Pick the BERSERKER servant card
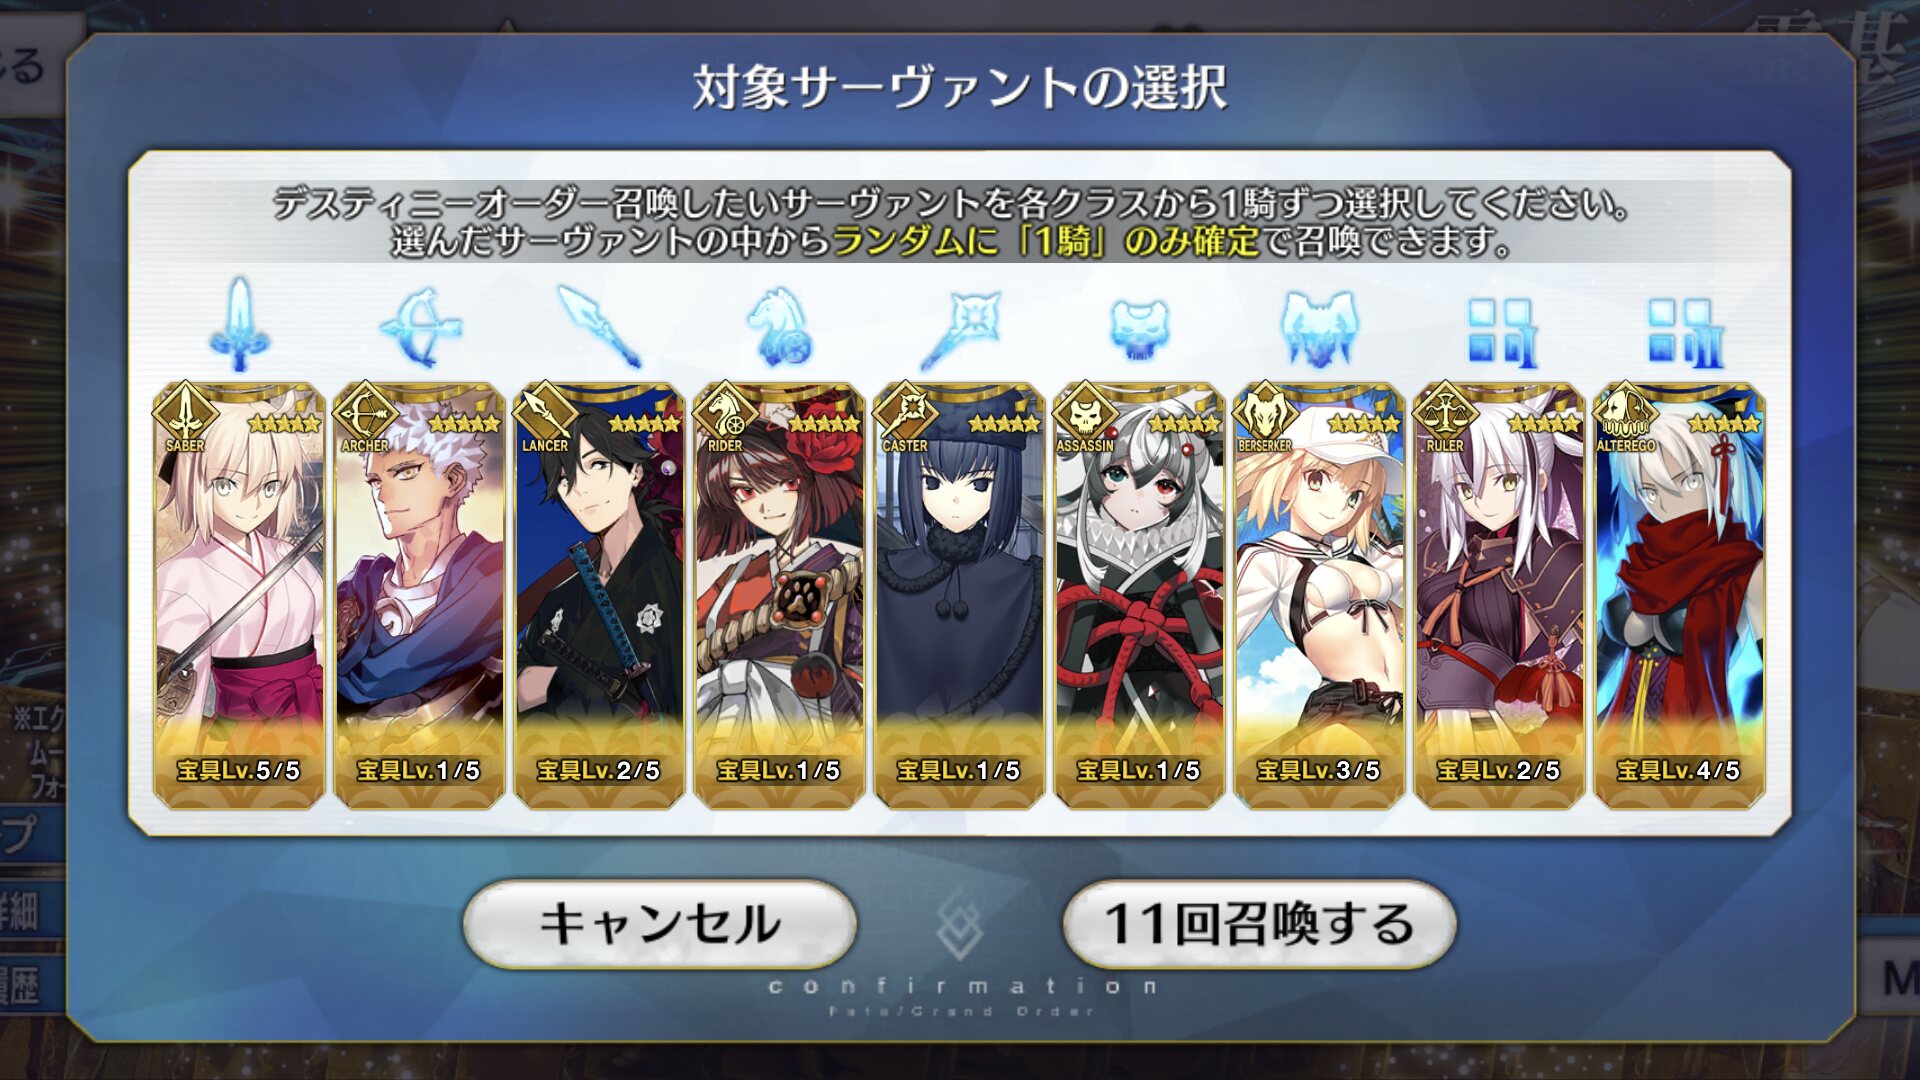Image resolution: width=1920 pixels, height=1080 pixels. tap(1319, 596)
